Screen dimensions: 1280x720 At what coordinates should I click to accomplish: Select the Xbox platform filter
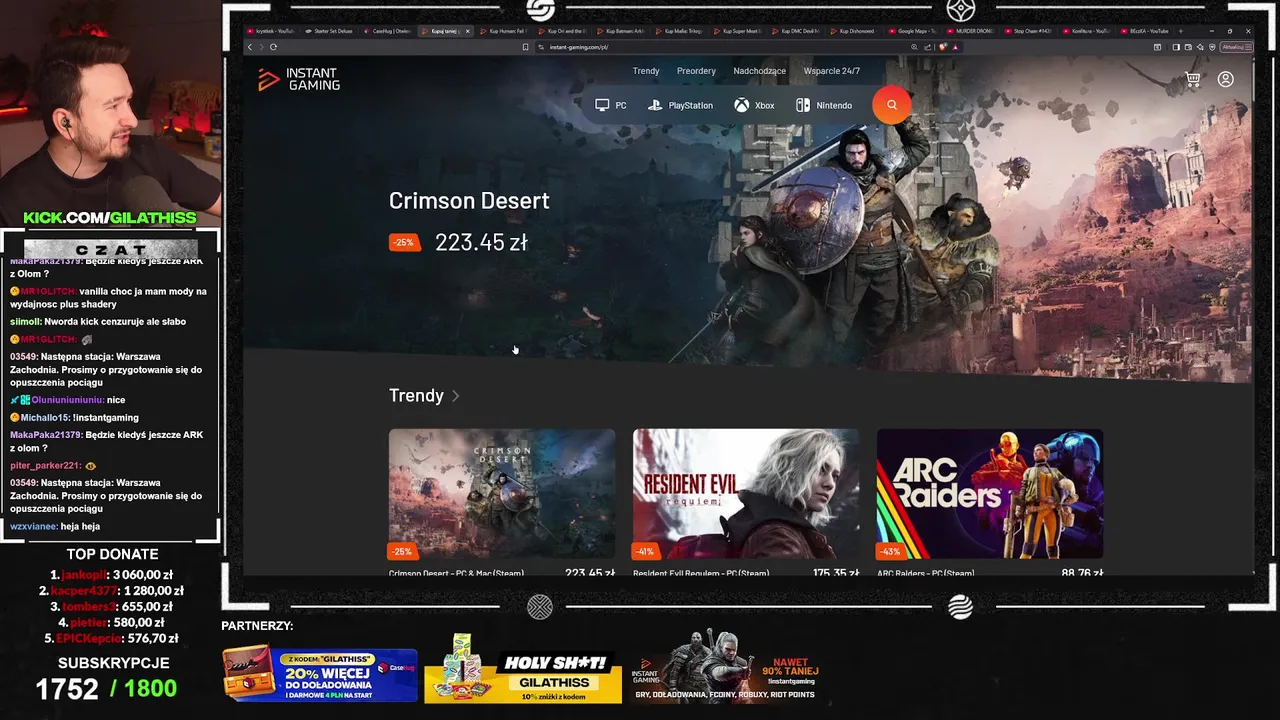click(x=755, y=105)
